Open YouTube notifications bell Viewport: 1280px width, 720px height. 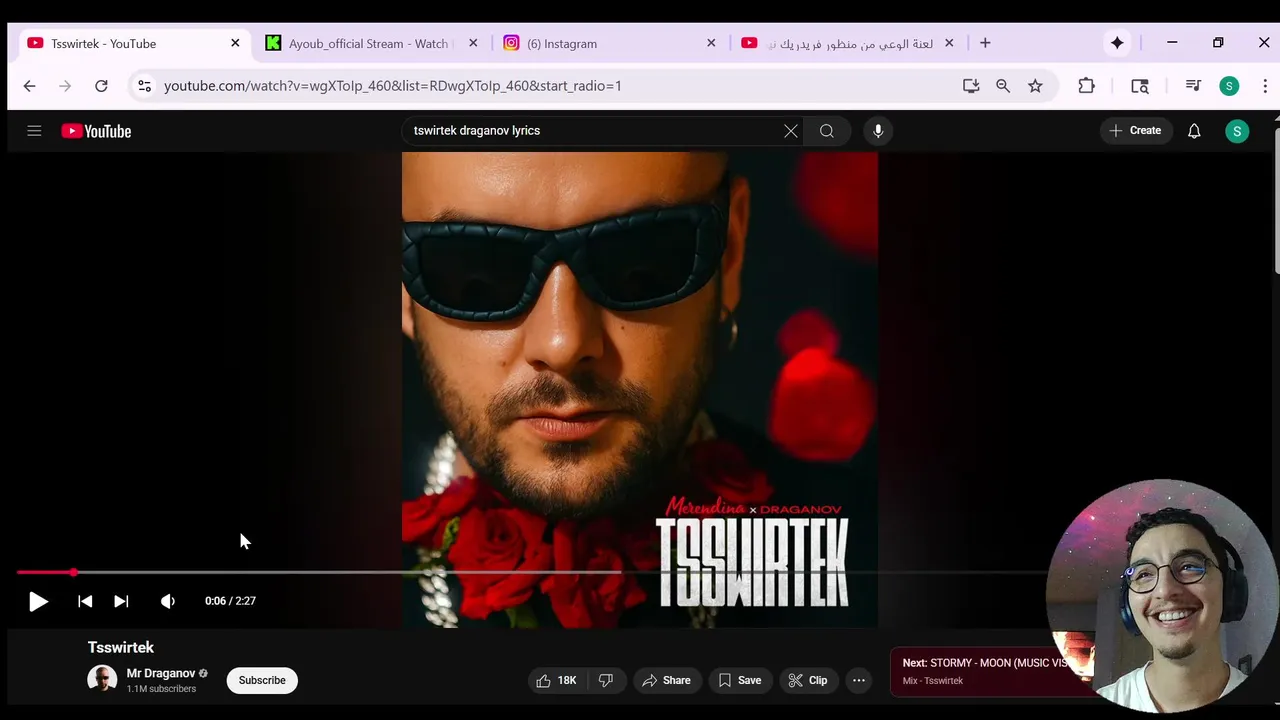pyautogui.click(x=1194, y=131)
